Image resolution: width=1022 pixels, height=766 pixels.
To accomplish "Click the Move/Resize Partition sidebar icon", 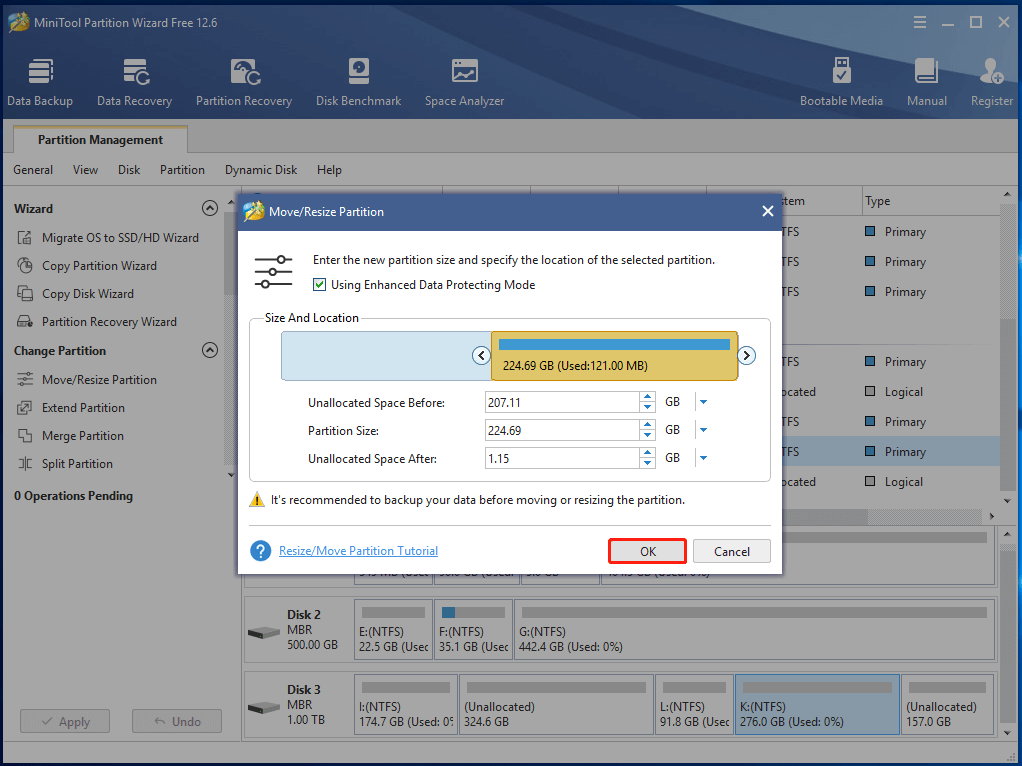I will (x=25, y=379).
